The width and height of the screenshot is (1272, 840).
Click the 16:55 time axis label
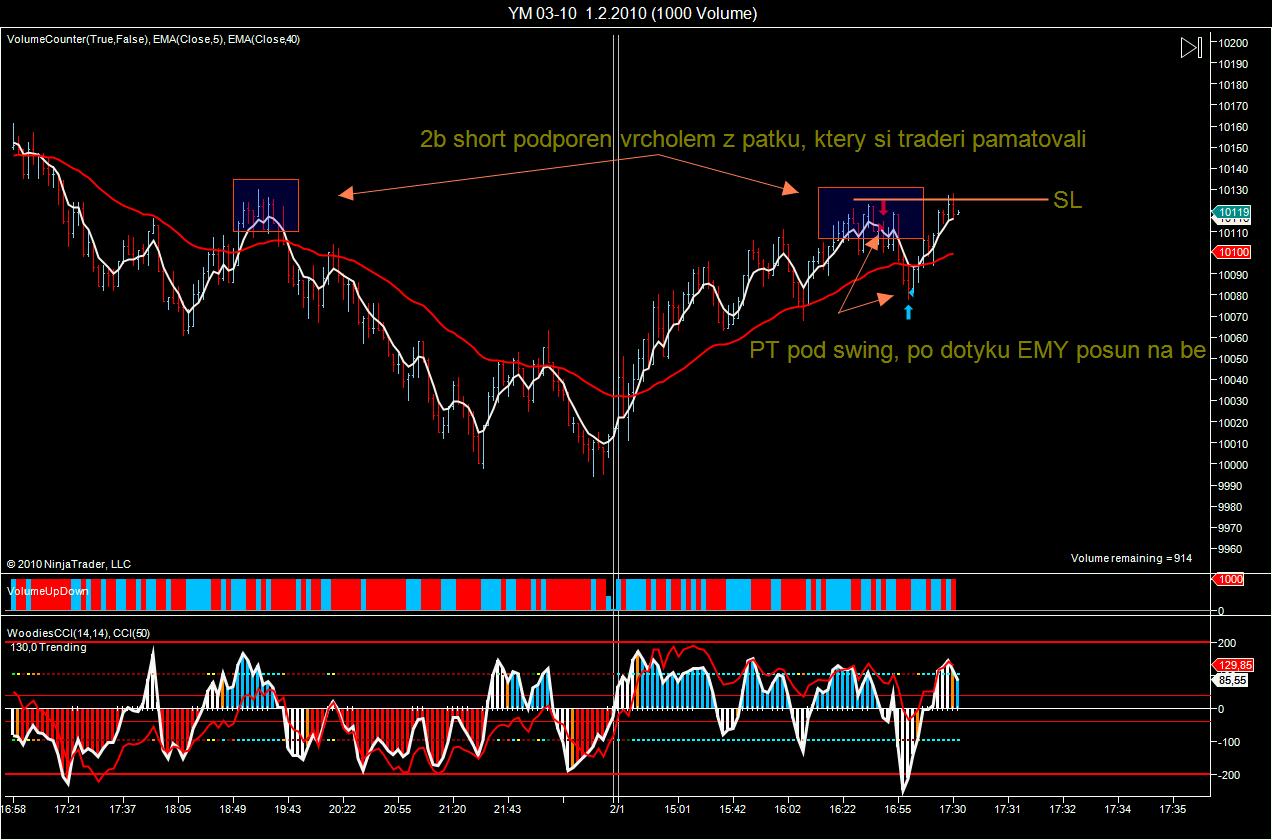[x=898, y=808]
